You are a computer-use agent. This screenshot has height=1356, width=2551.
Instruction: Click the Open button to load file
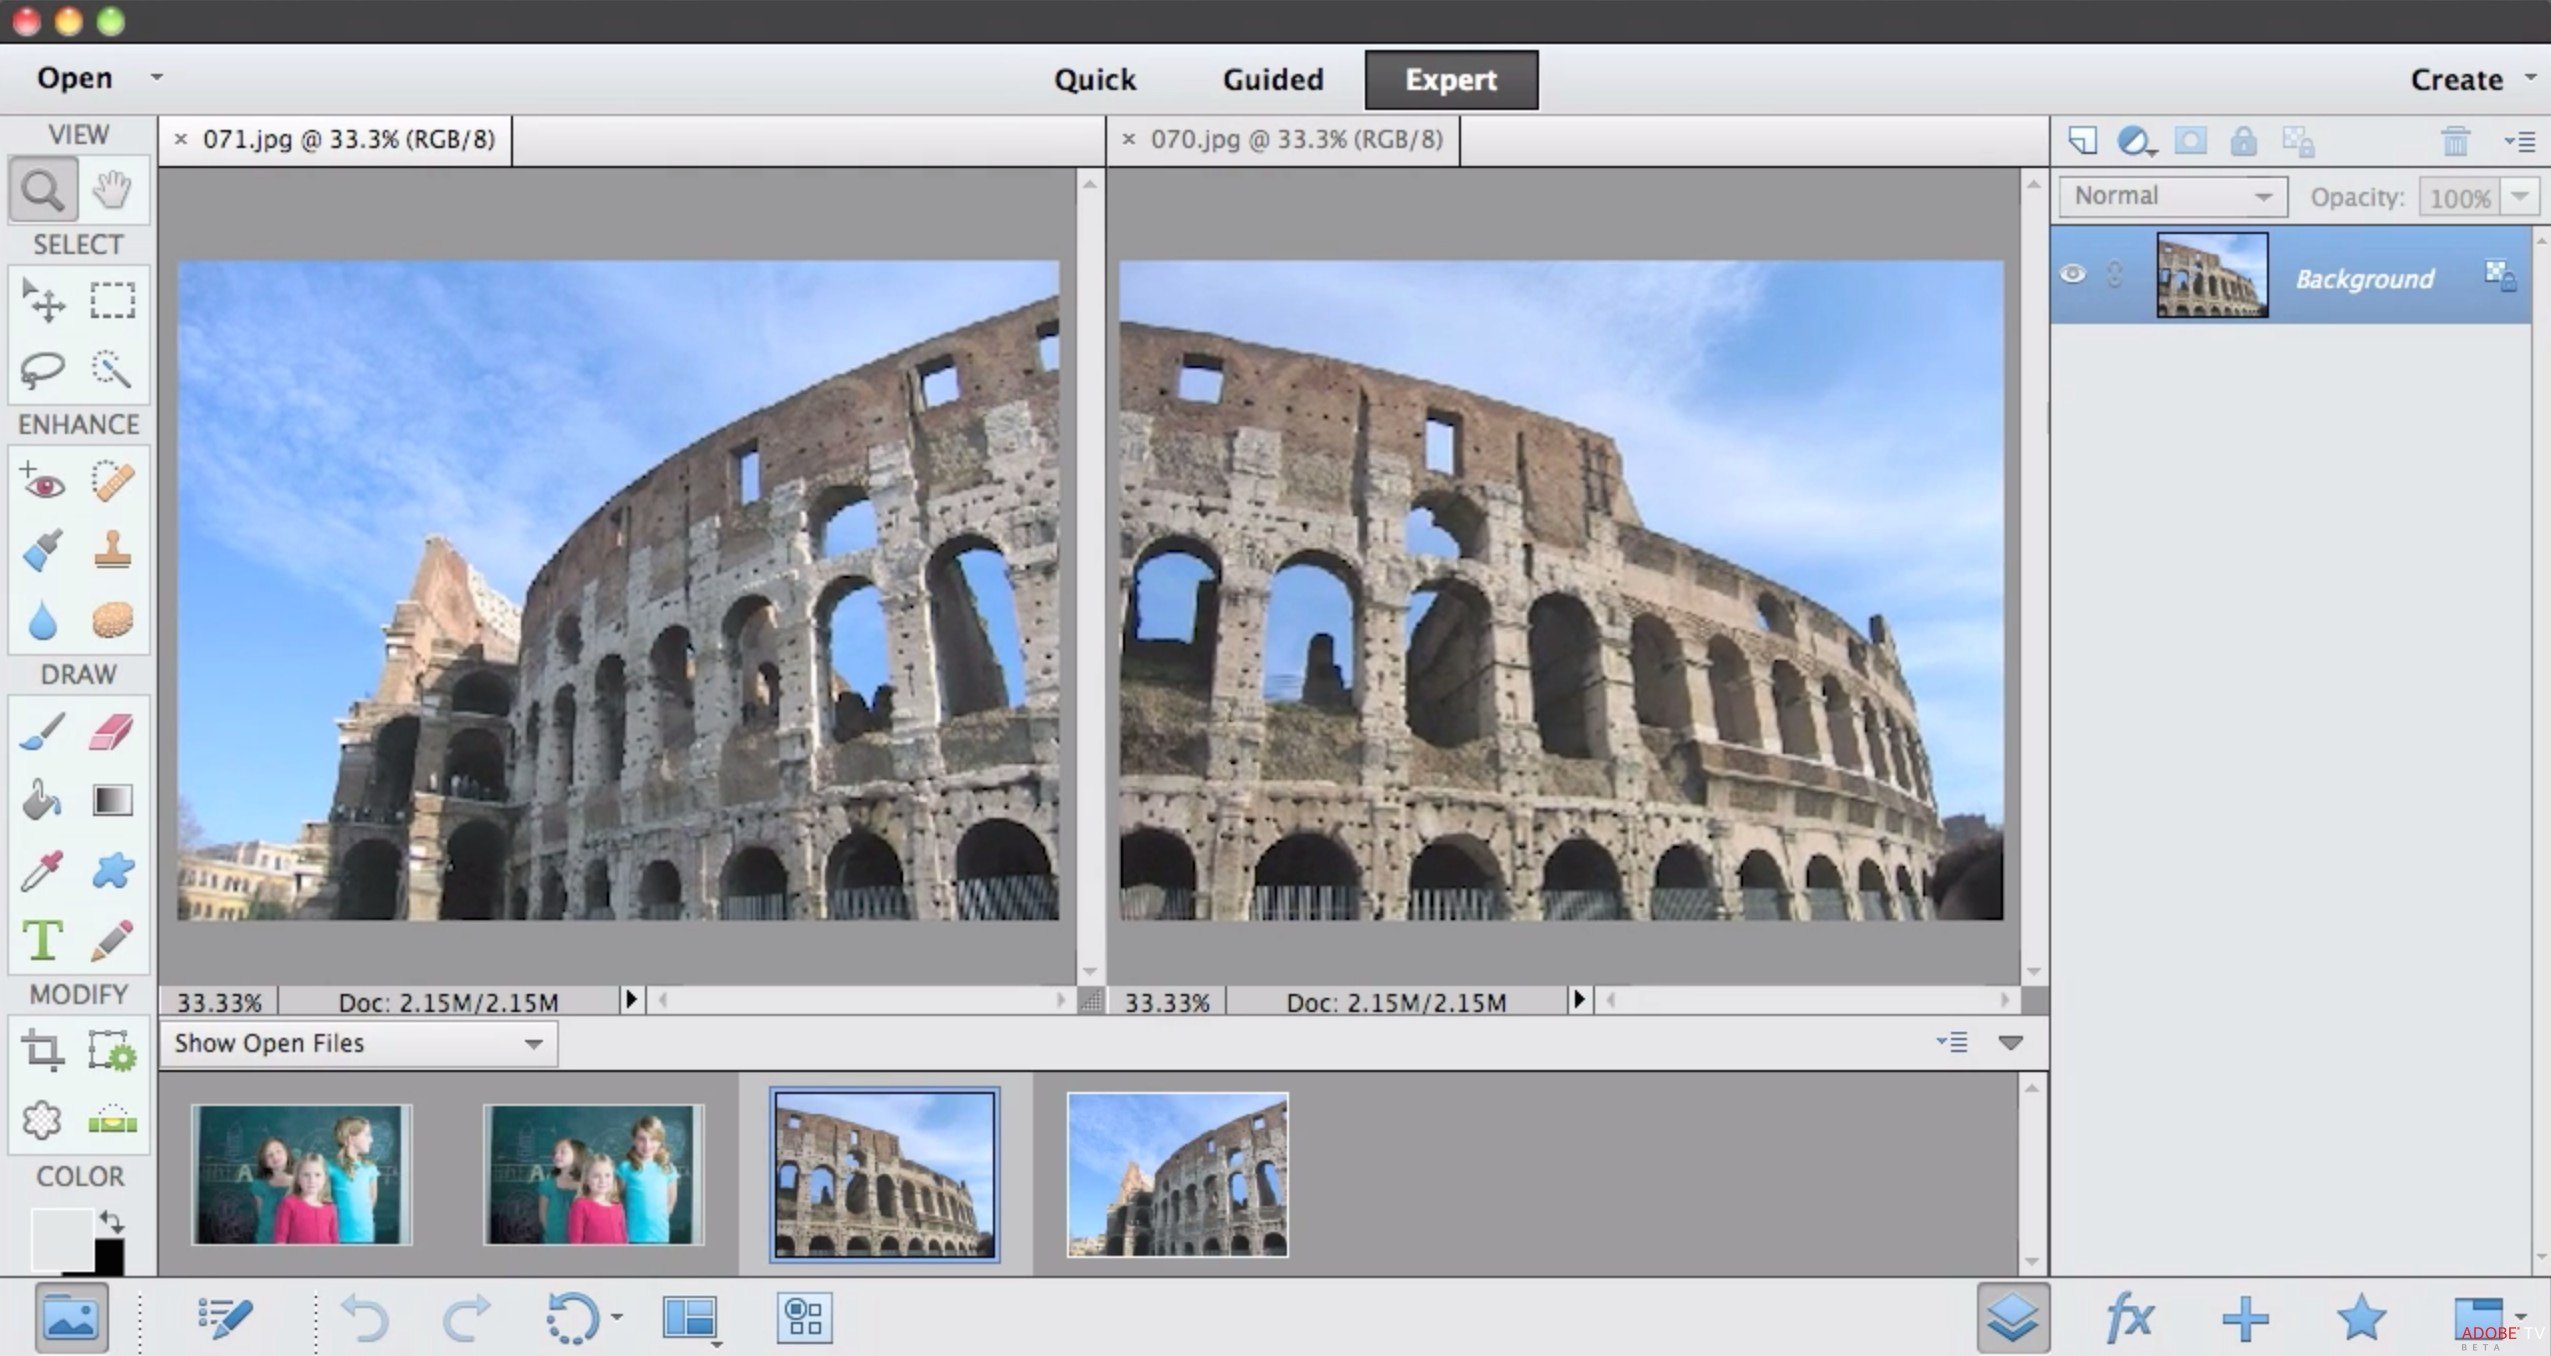click(76, 78)
